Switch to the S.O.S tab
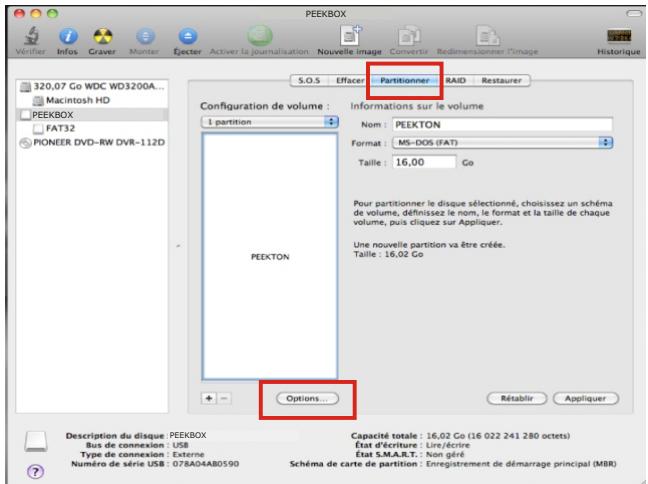 (x=309, y=80)
